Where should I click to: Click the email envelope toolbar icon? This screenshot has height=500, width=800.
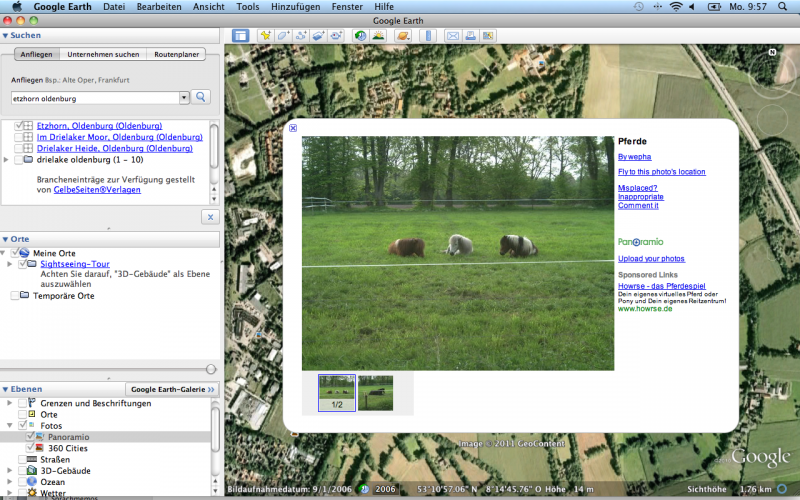coord(452,36)
